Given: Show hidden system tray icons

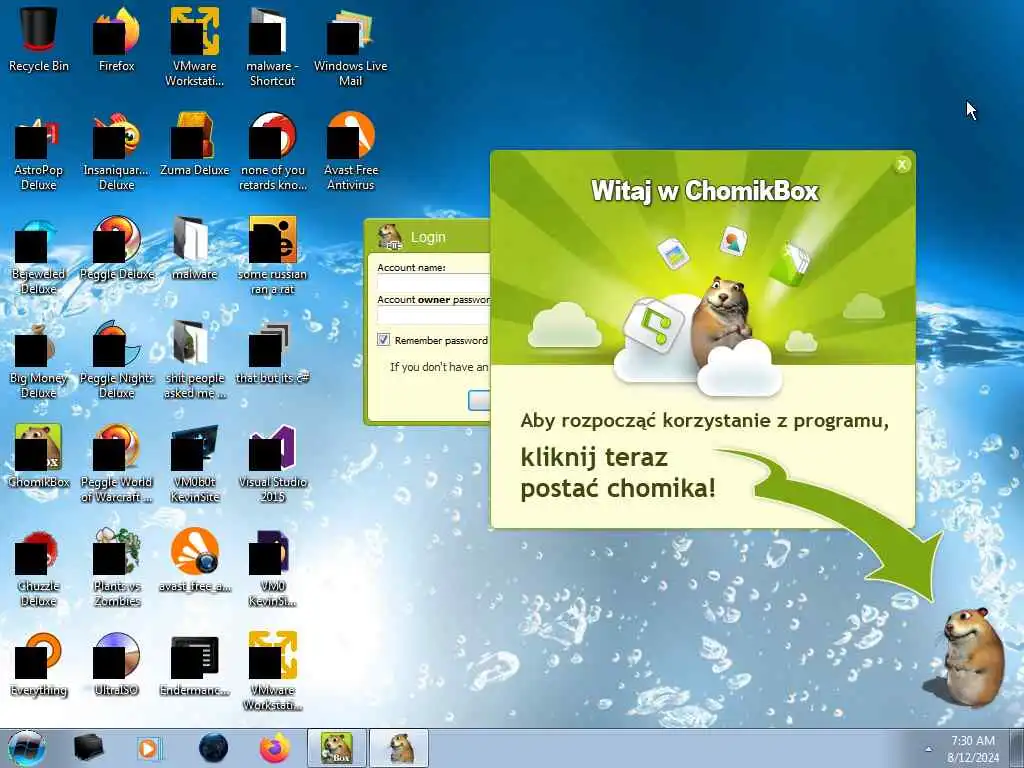Looking at the screenshot, I should click(928, 749).
